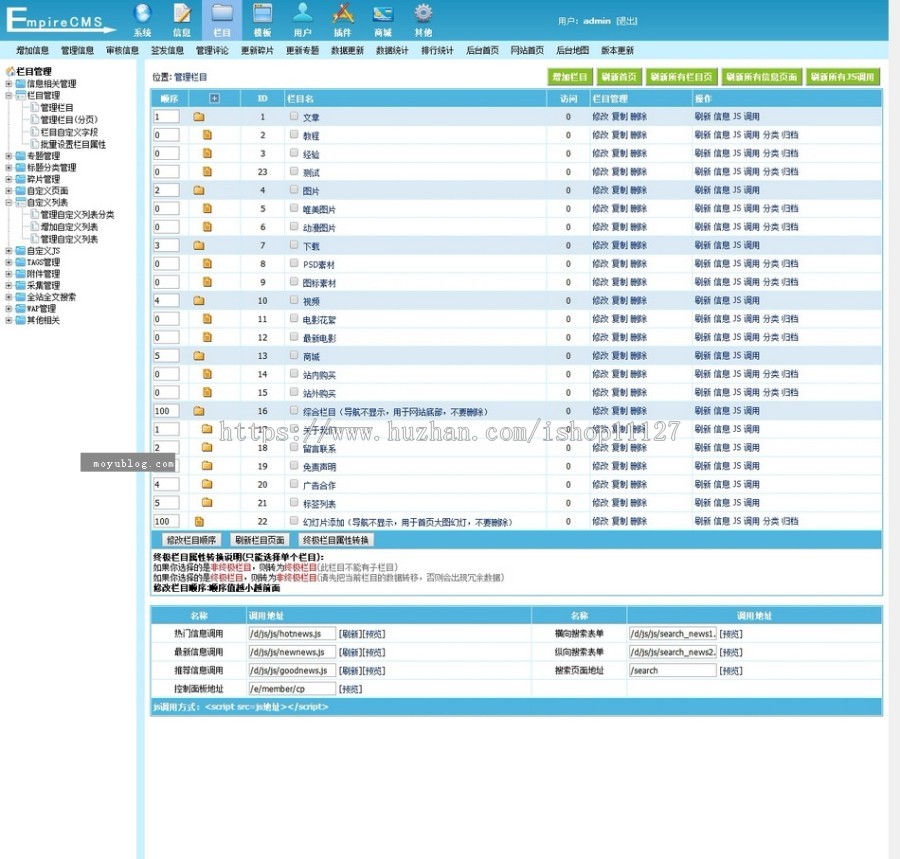
Task: Expand the 信息相关管理 tree node
Action: [x=9, y=84]
